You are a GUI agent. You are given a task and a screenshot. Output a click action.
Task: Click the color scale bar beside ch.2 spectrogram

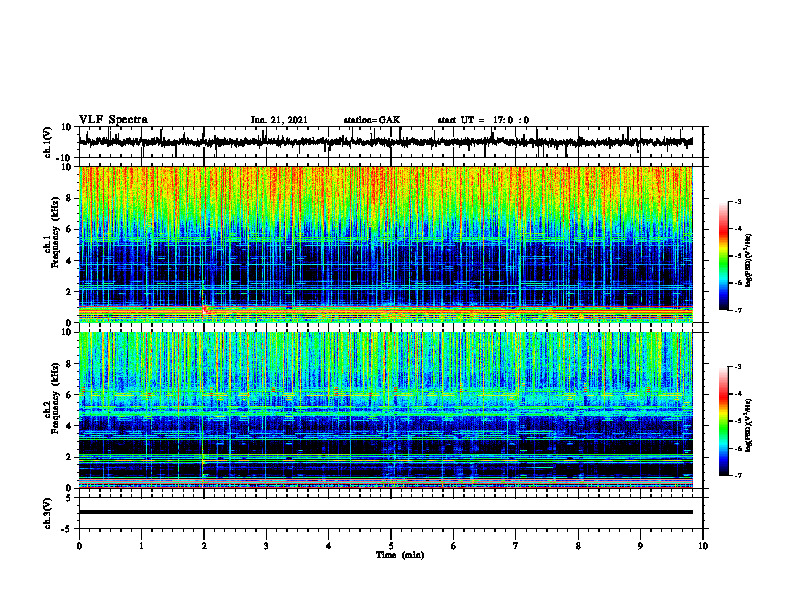click(x=723, y=421)
